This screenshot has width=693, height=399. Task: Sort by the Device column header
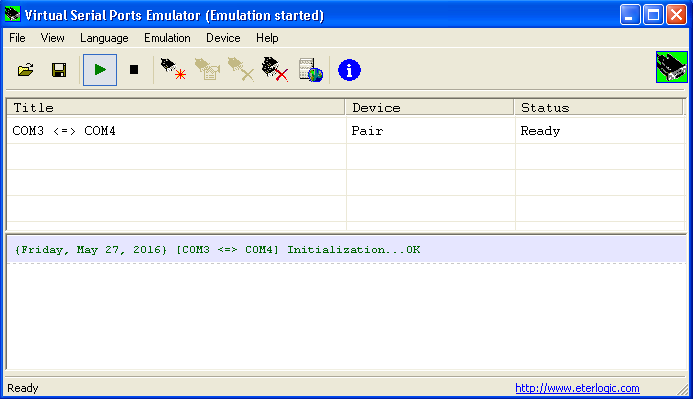pyautogui.click(x=430, y=107)
